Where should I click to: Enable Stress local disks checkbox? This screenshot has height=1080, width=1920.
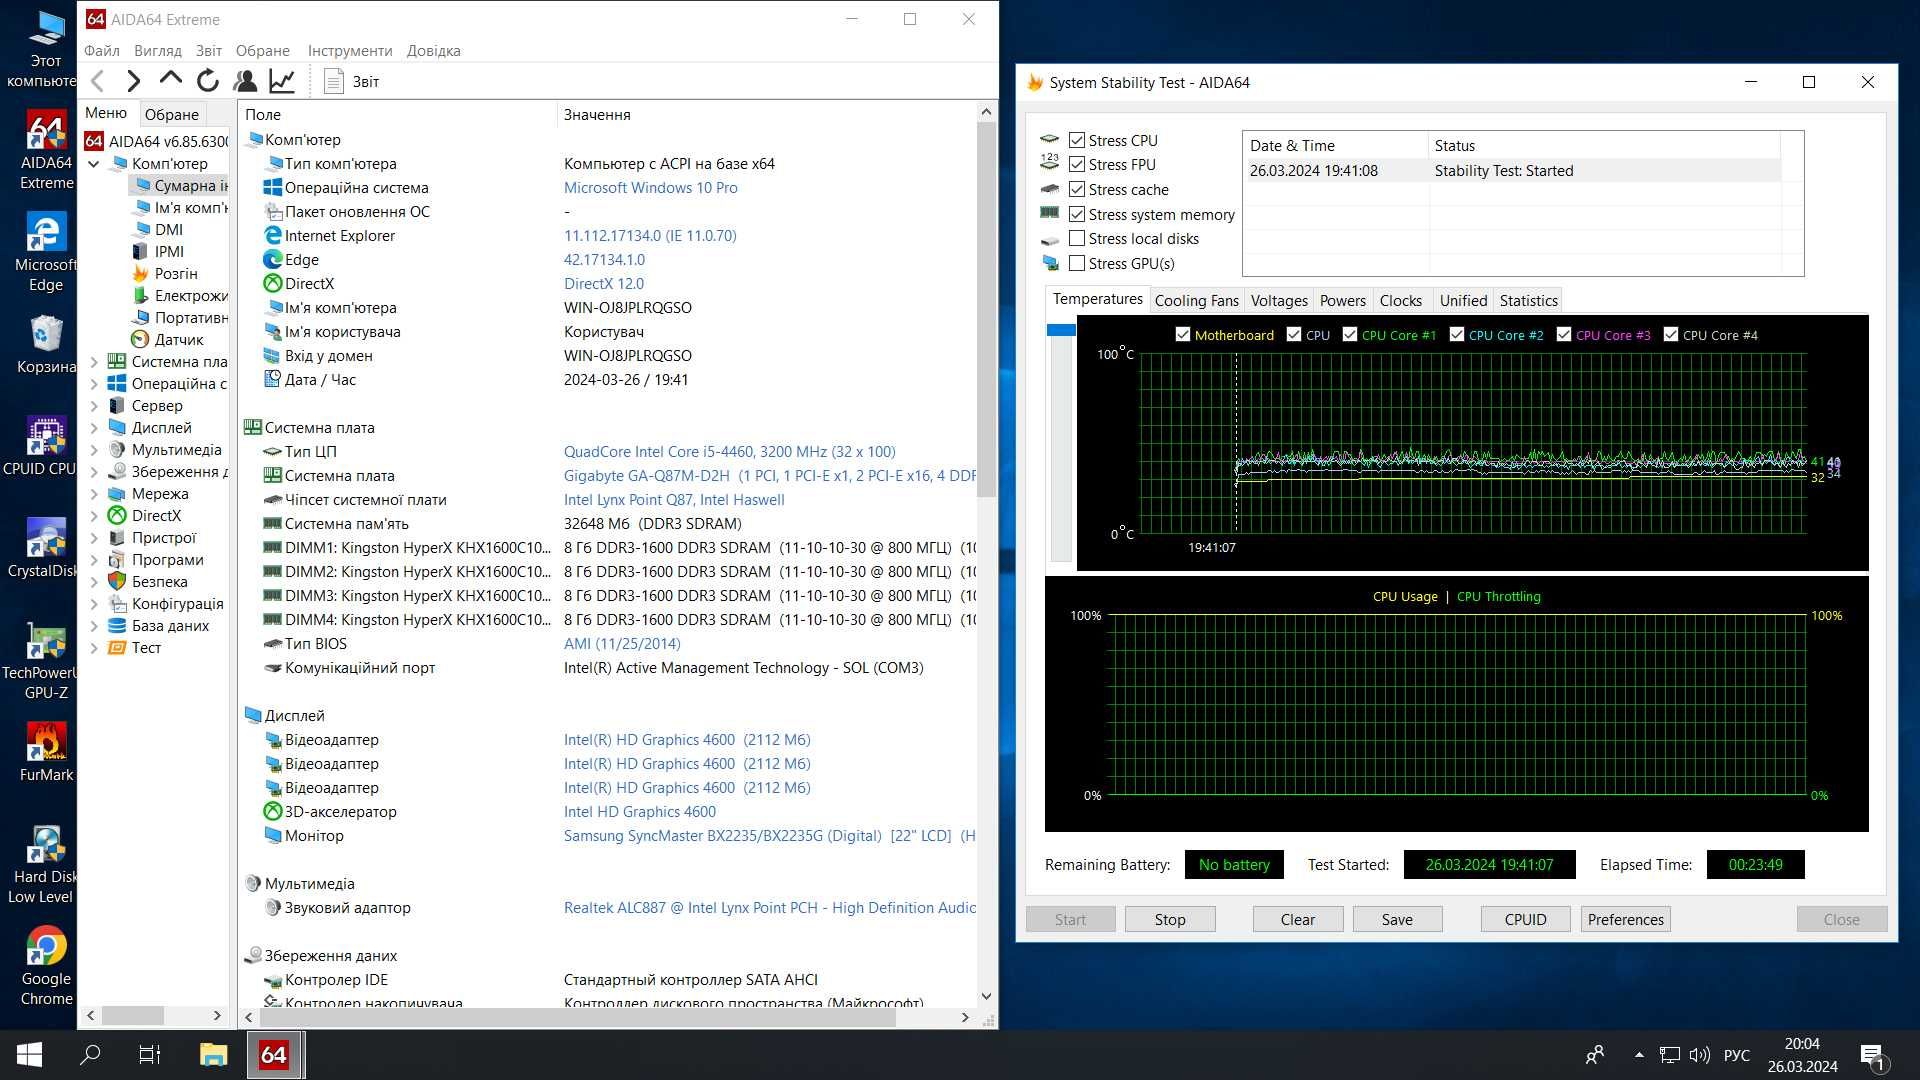point(1077,238)
